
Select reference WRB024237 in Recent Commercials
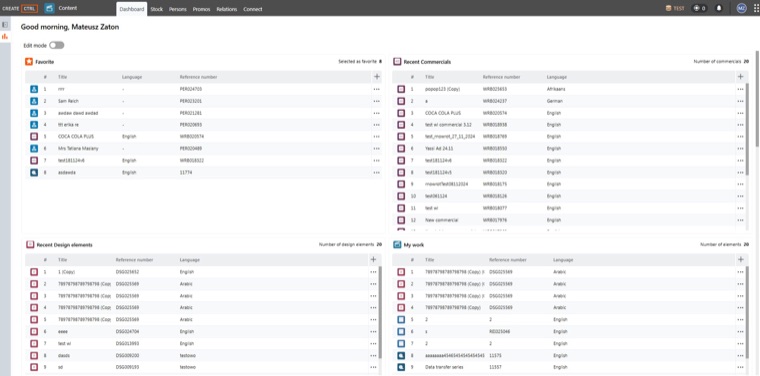(x=494, y=101)
